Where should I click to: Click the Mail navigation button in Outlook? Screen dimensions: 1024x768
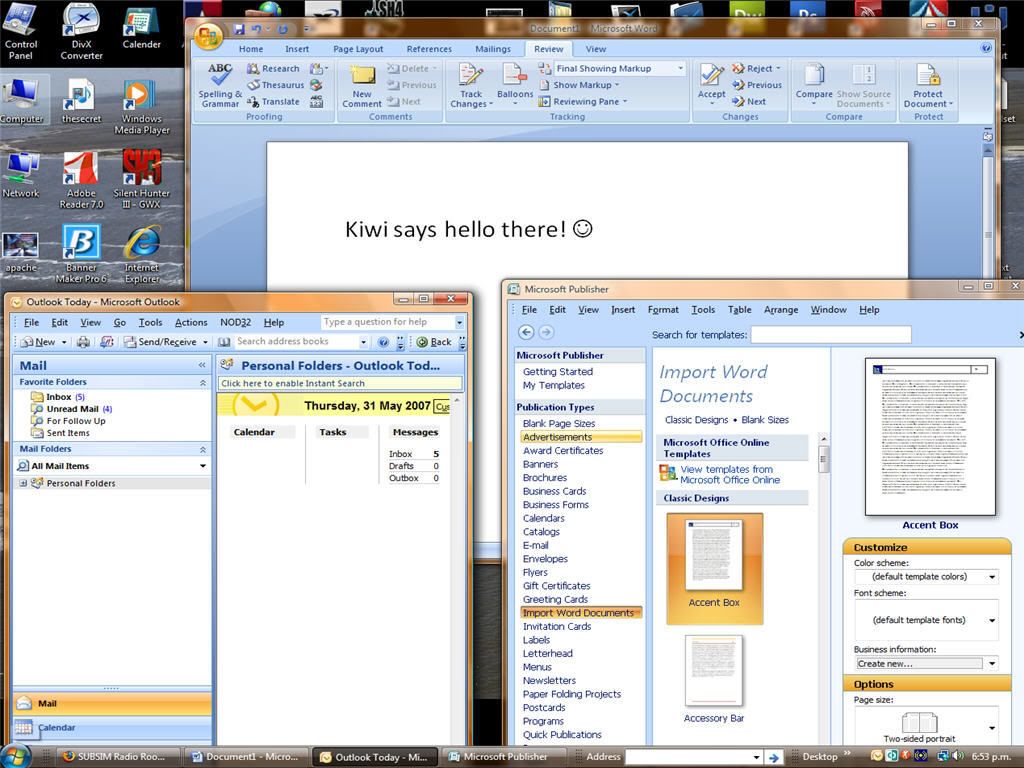tap(112, 703)
